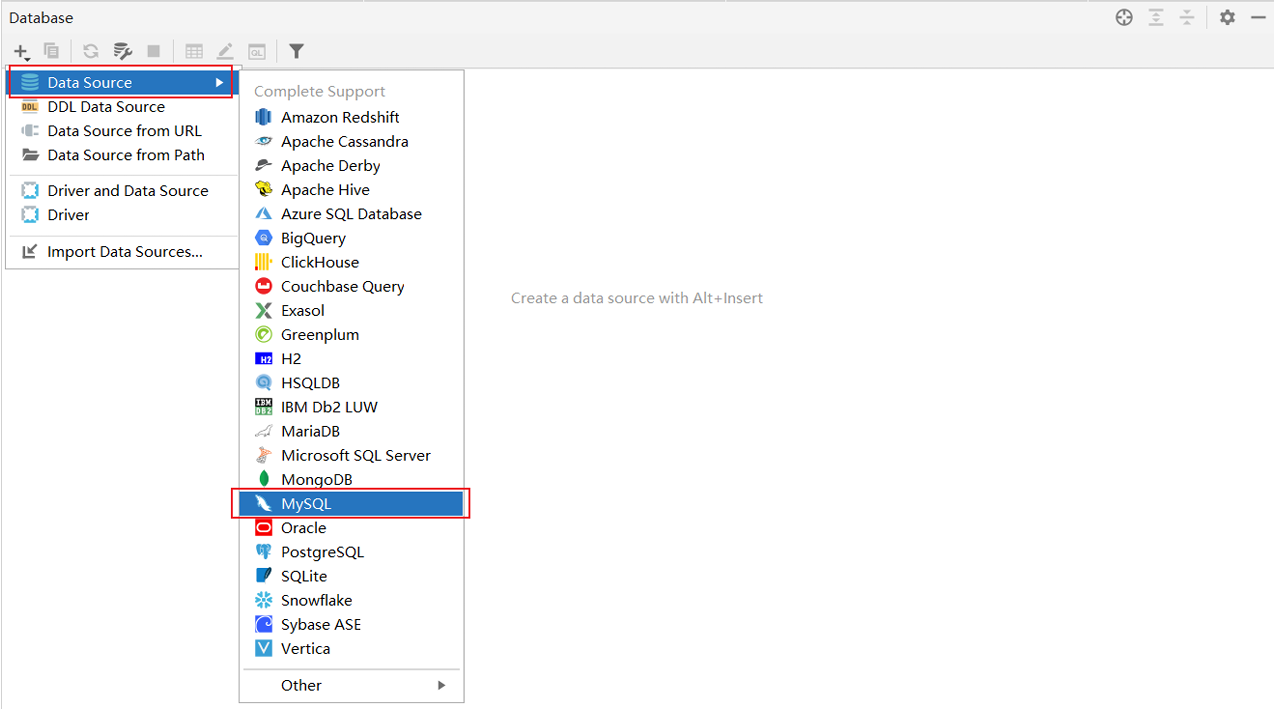Click the IBM Db2 icon
Screen dimensions: 1274x709
coord(264,407)
